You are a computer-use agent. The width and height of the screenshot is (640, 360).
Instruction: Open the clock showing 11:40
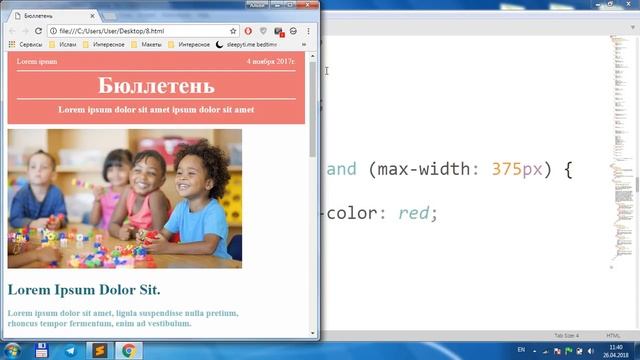616,351
